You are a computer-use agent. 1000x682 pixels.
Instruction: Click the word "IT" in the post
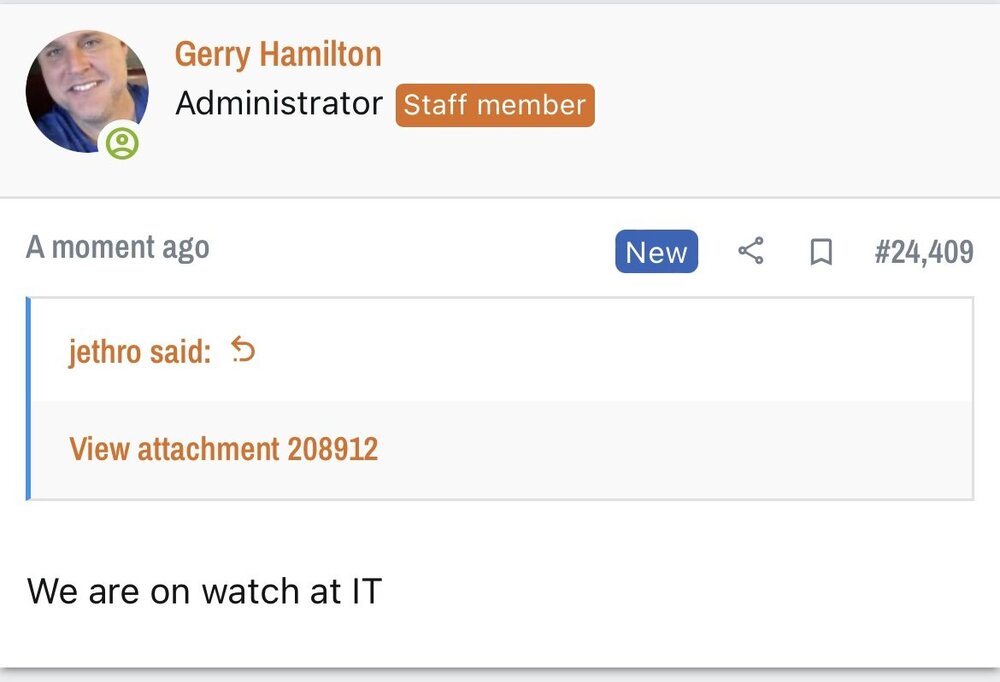pyautogui.click(x=366, y=591)
